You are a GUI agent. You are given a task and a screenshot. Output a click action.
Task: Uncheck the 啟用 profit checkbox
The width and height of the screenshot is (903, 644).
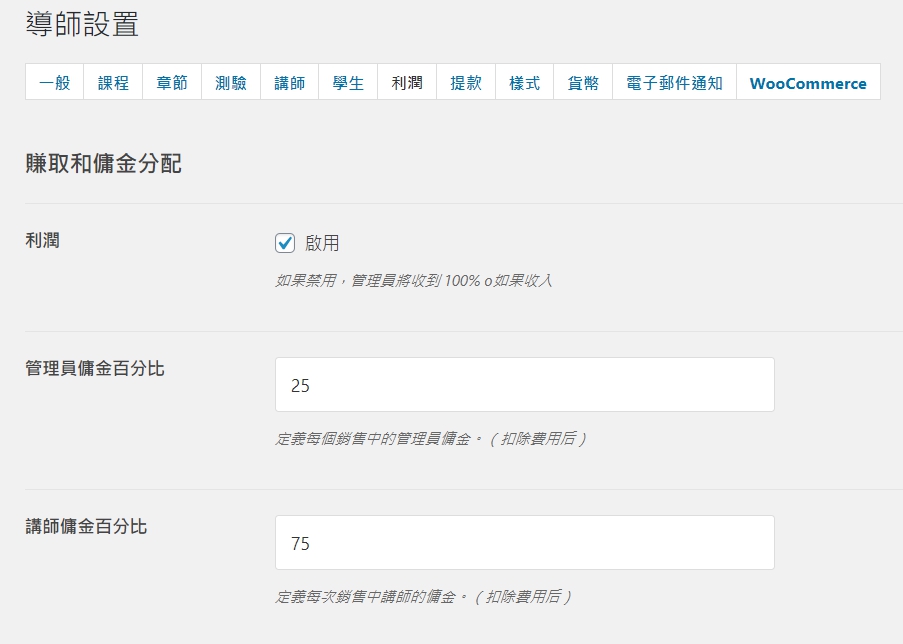[x=285, y=243]
